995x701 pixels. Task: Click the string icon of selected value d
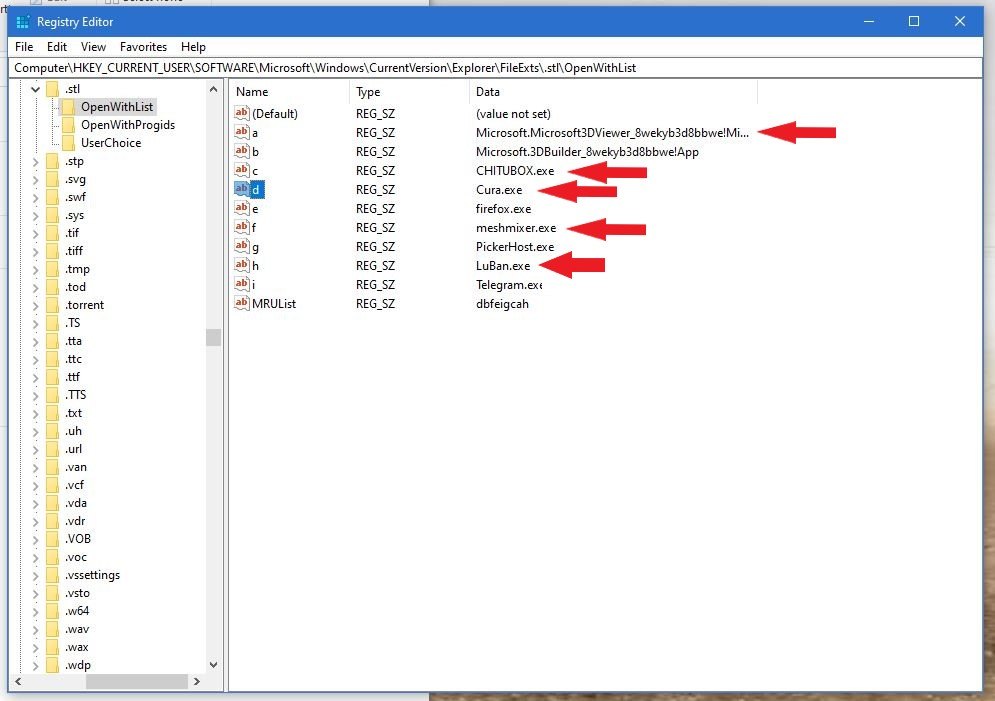coord(242,189)
